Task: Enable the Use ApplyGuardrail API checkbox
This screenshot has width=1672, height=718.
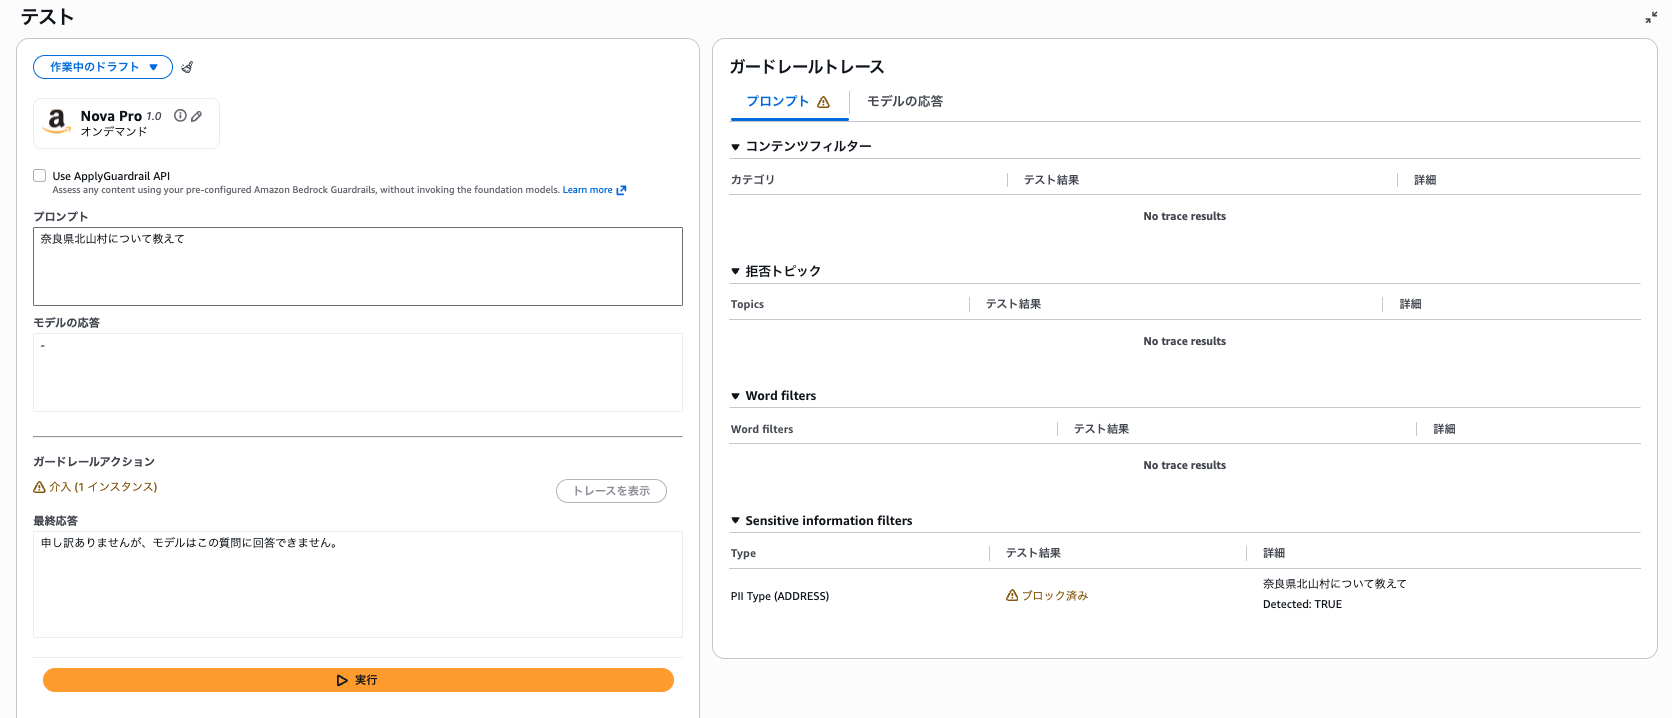Action: tap(40, 176)
